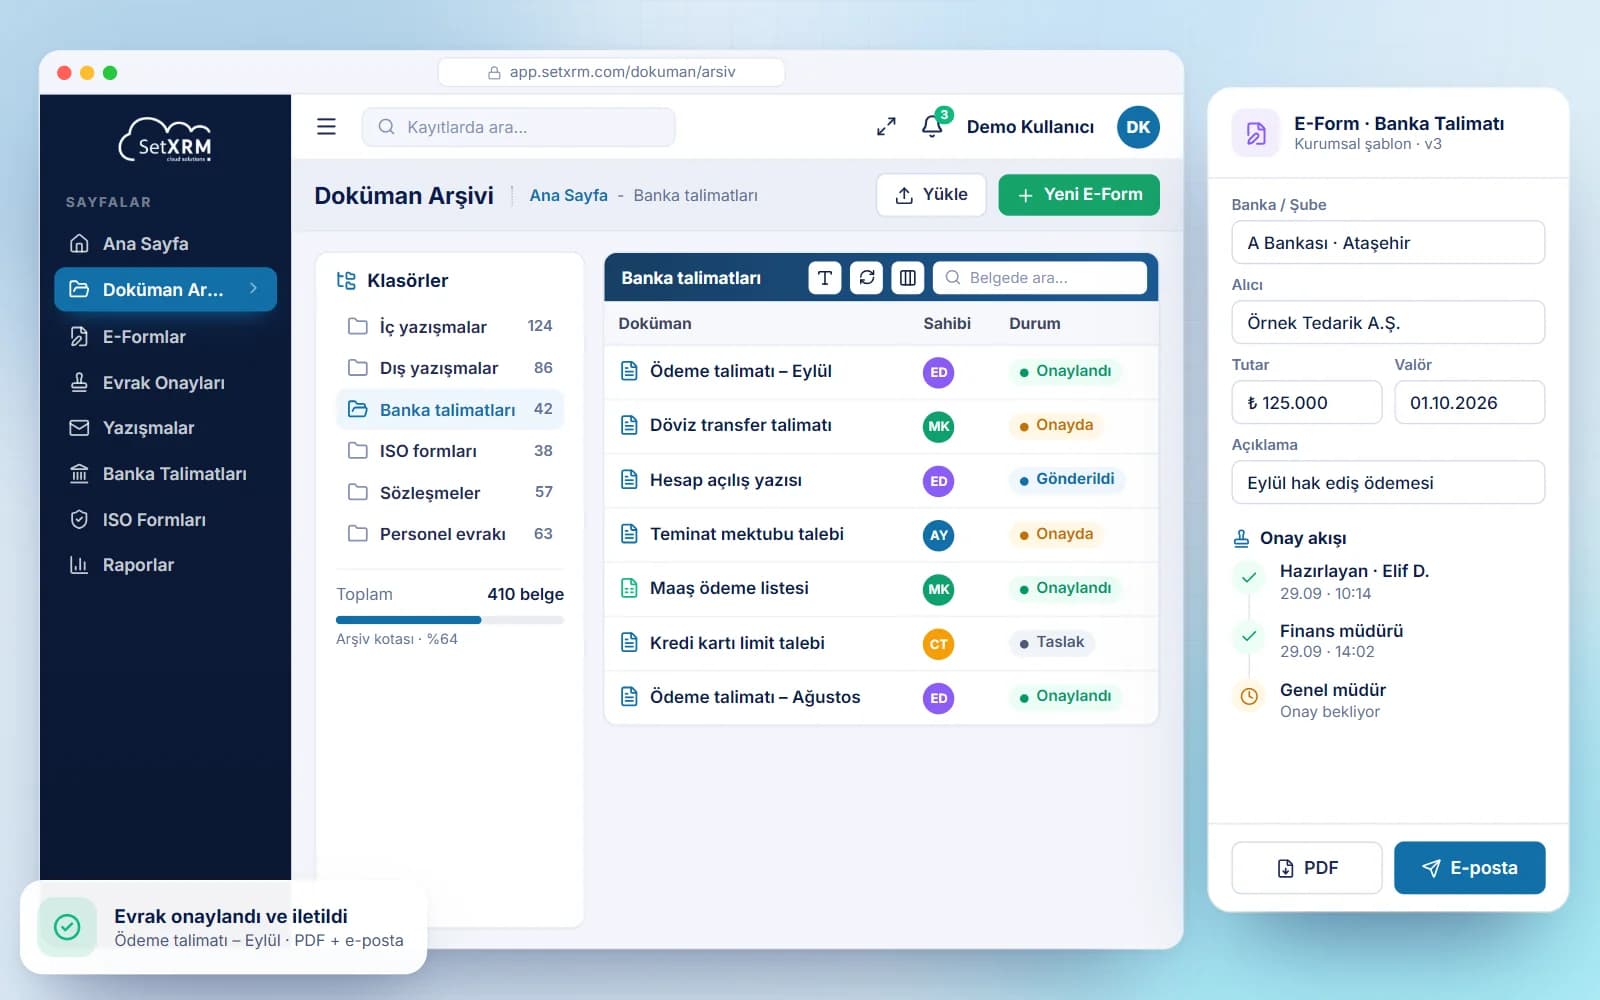The image size is (1600, 1000).
Task: Edit the Banka / Şube field
Action: (x=1388, y=243)
